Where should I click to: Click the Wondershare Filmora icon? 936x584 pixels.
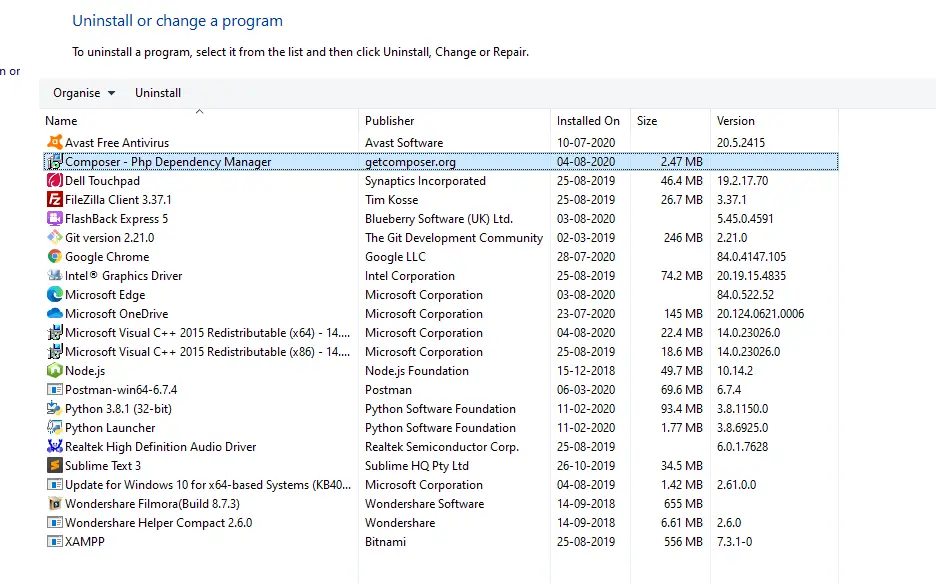[x=55, y=504]
